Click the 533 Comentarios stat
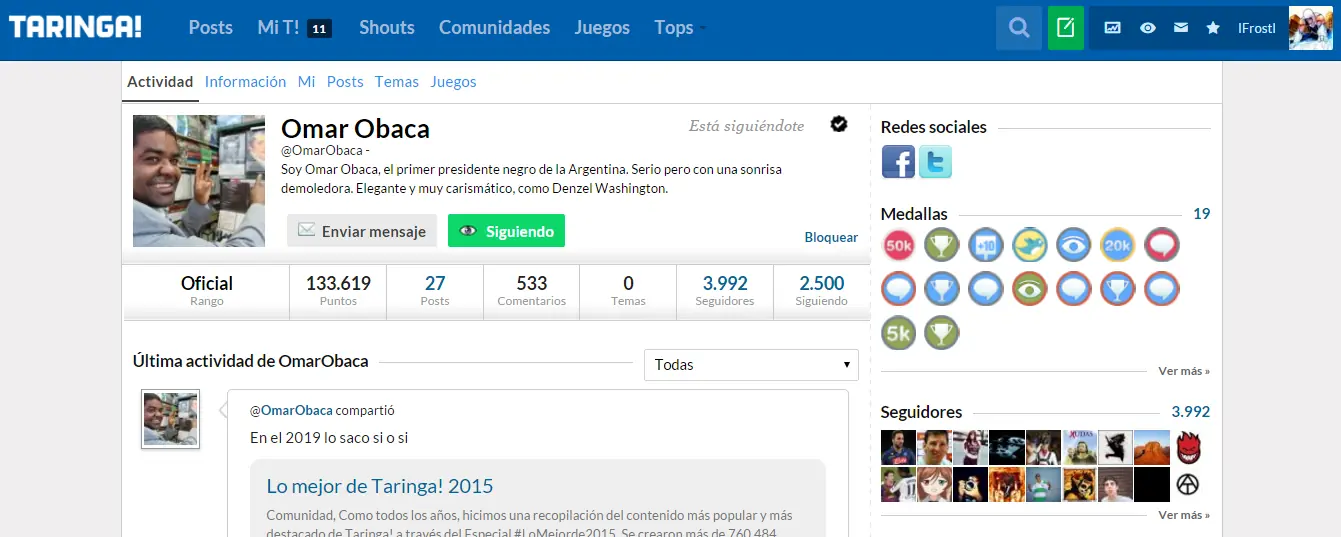Viewport: 1341px width, 537px height. [x=531, y=291]
